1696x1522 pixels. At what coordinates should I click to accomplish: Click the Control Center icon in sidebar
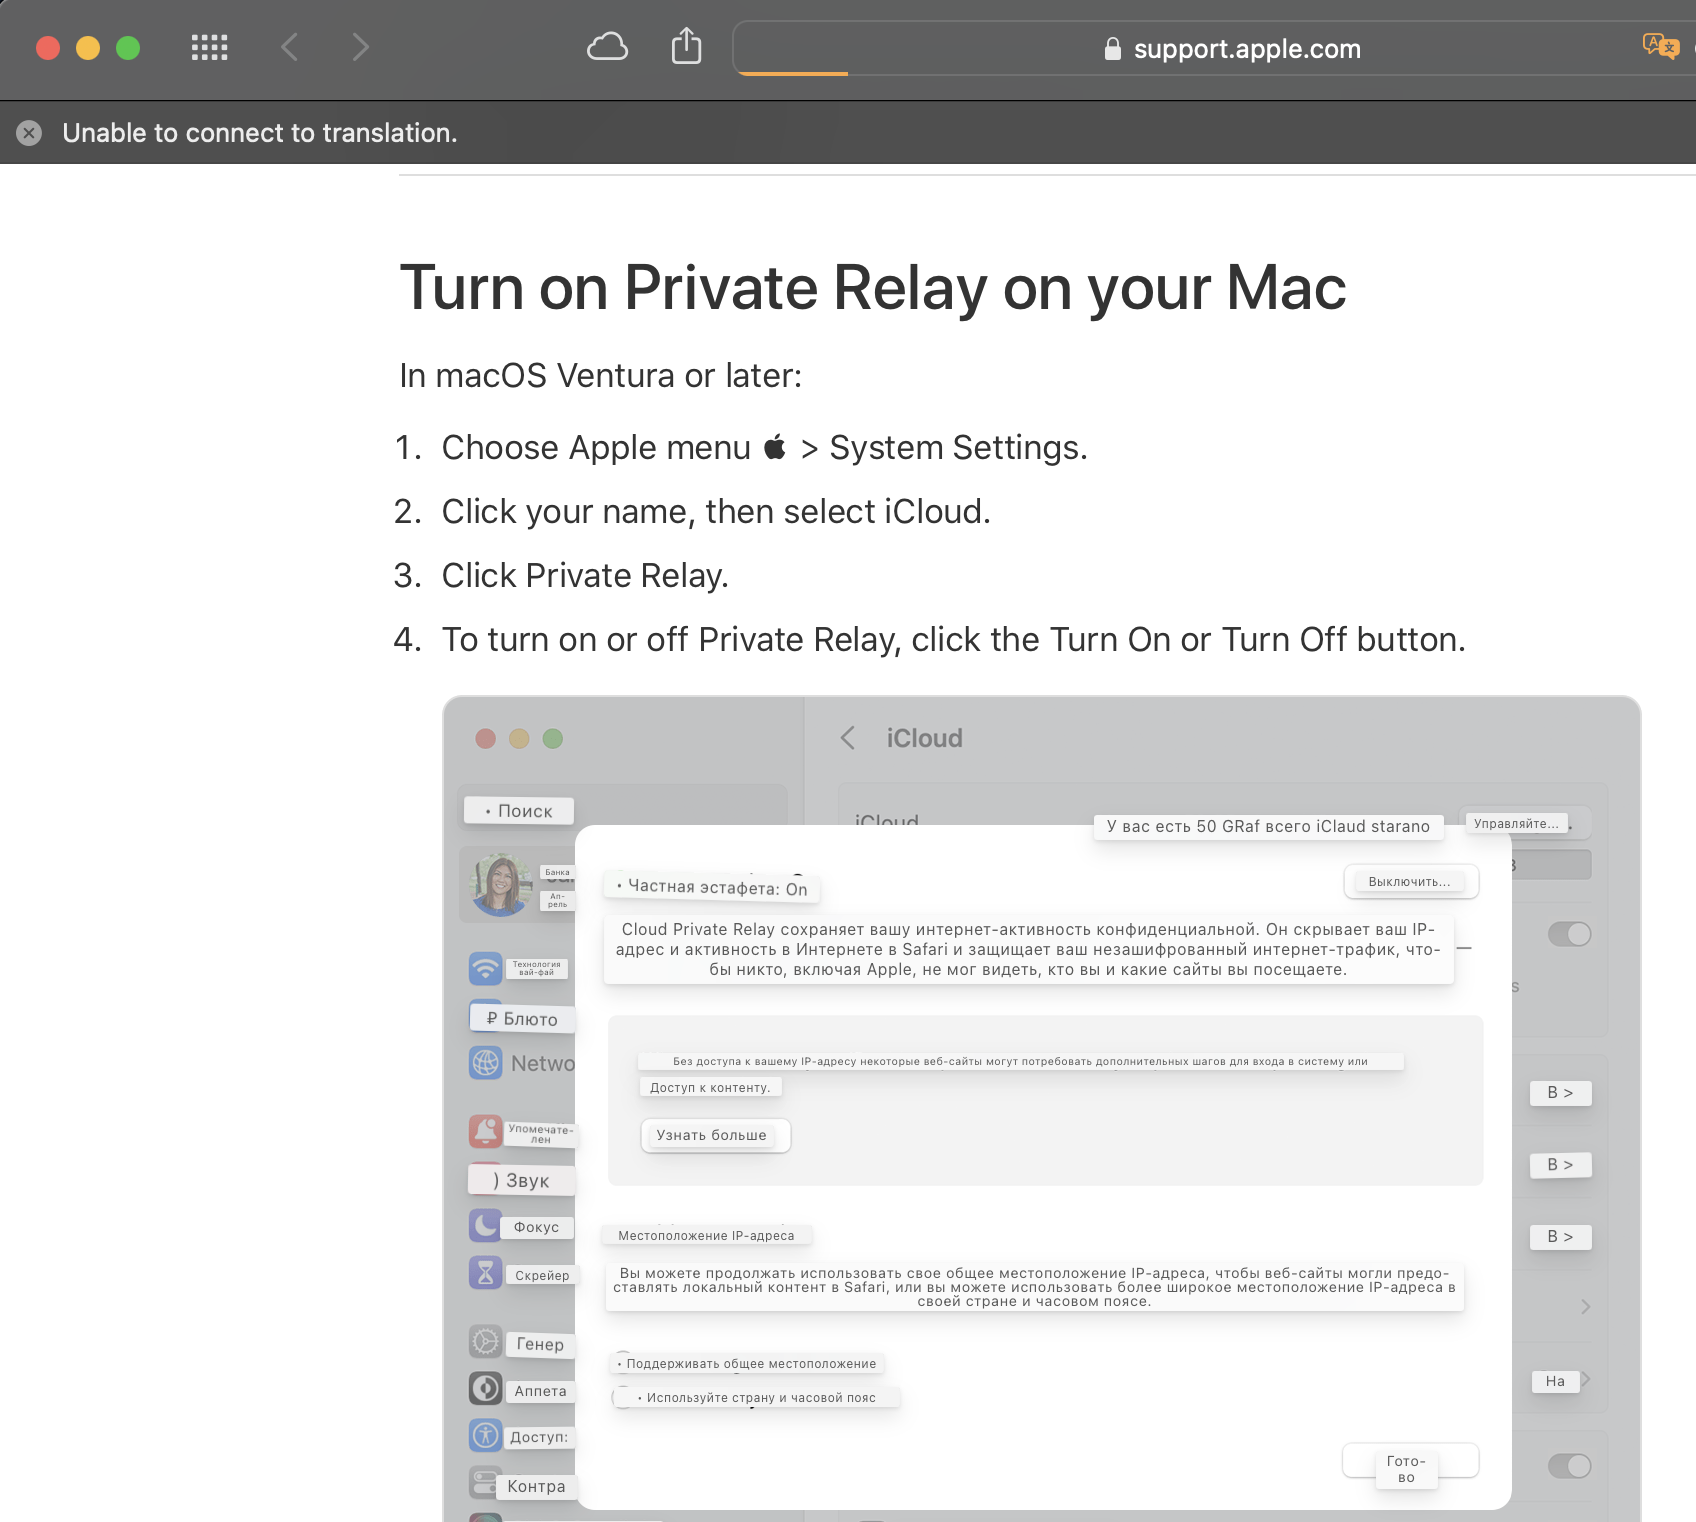click(x=486, y=1482)
